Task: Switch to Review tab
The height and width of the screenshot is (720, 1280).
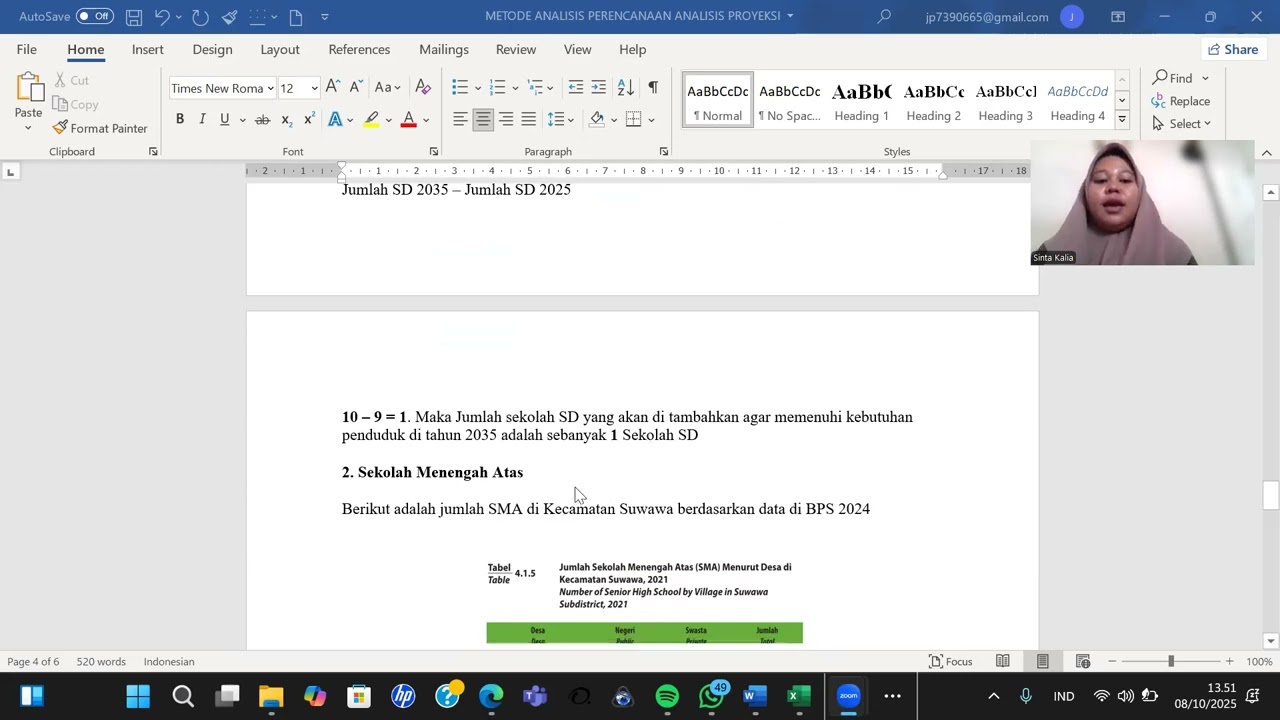Action: [x=516, y=49]
